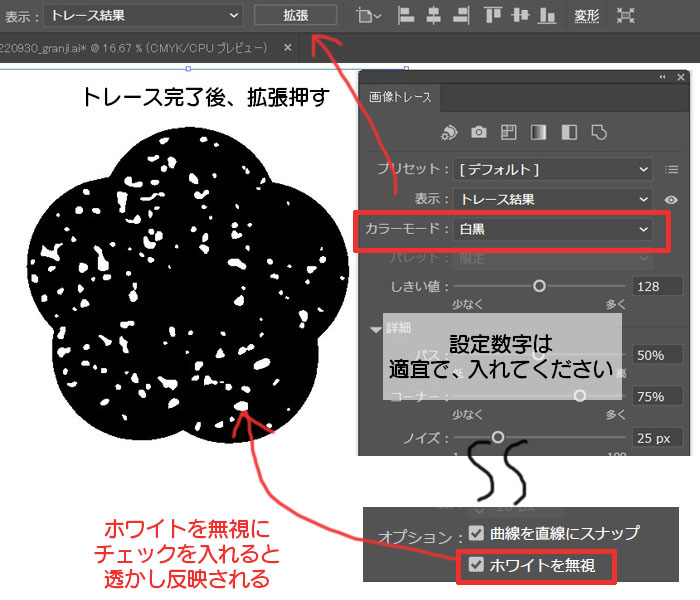Click the traced black flower artwork
Screen dimensions: 700x600
pyautogui.click(x=188, y=286)
